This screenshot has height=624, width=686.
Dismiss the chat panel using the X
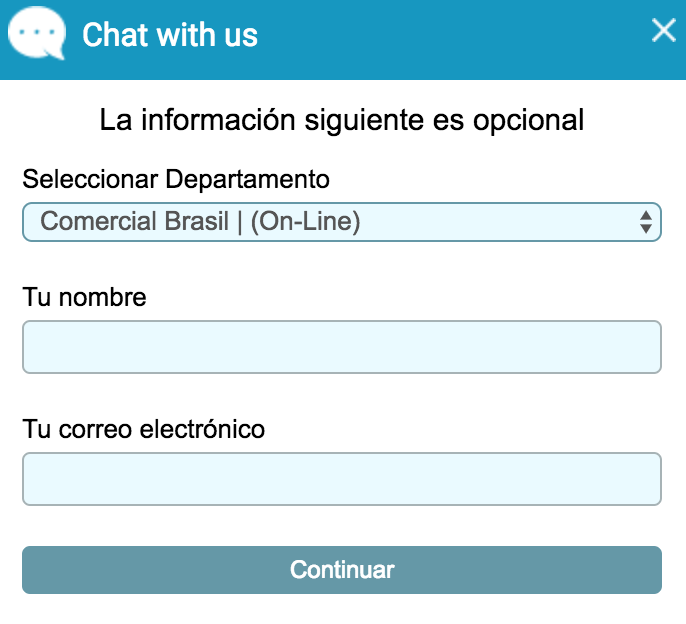click(x=663, y=30)
